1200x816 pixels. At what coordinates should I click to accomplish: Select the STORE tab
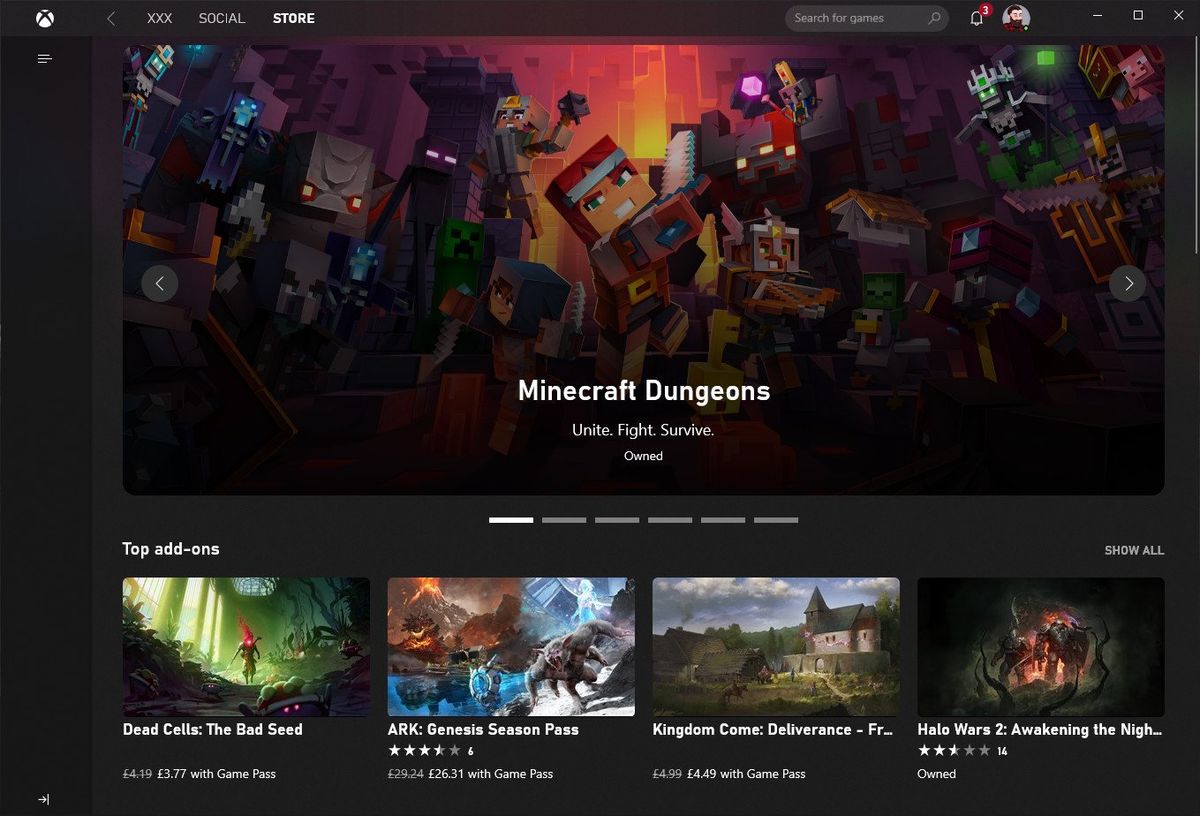[293, 18]
